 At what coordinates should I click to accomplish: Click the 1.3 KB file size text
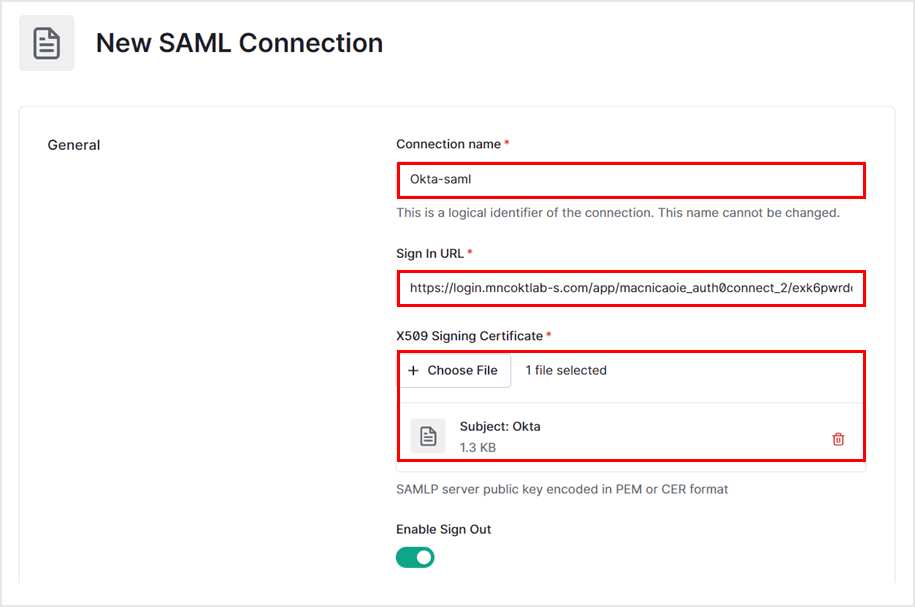[x=477, y=447]
